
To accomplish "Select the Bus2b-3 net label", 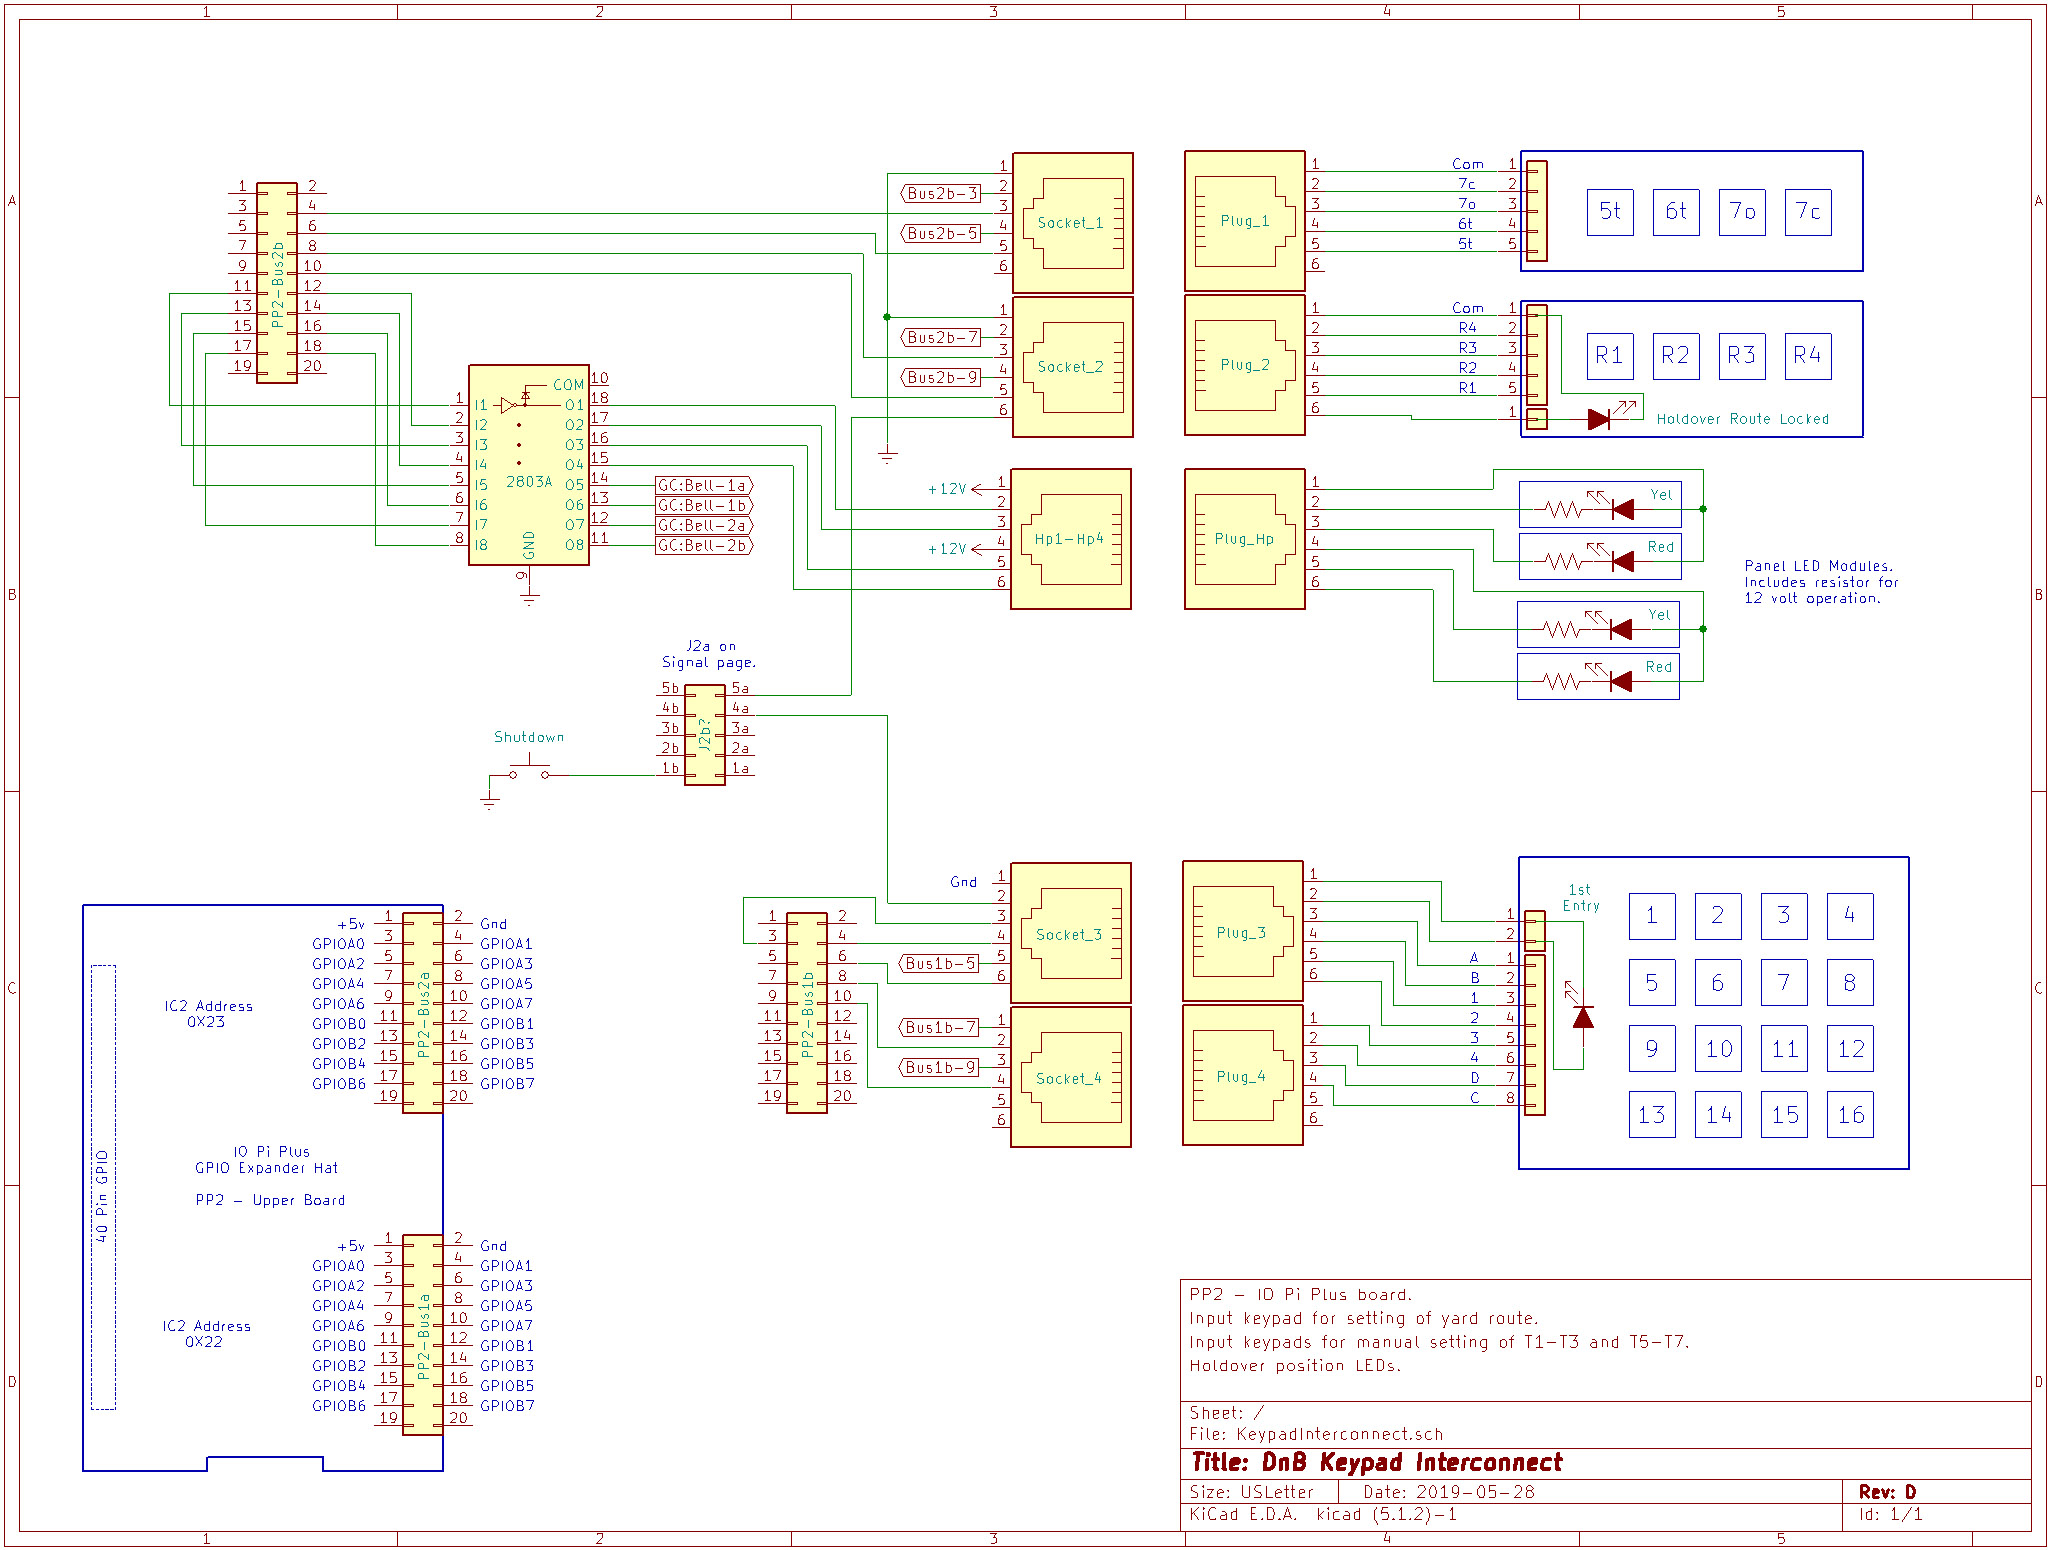I will point(941,193).
